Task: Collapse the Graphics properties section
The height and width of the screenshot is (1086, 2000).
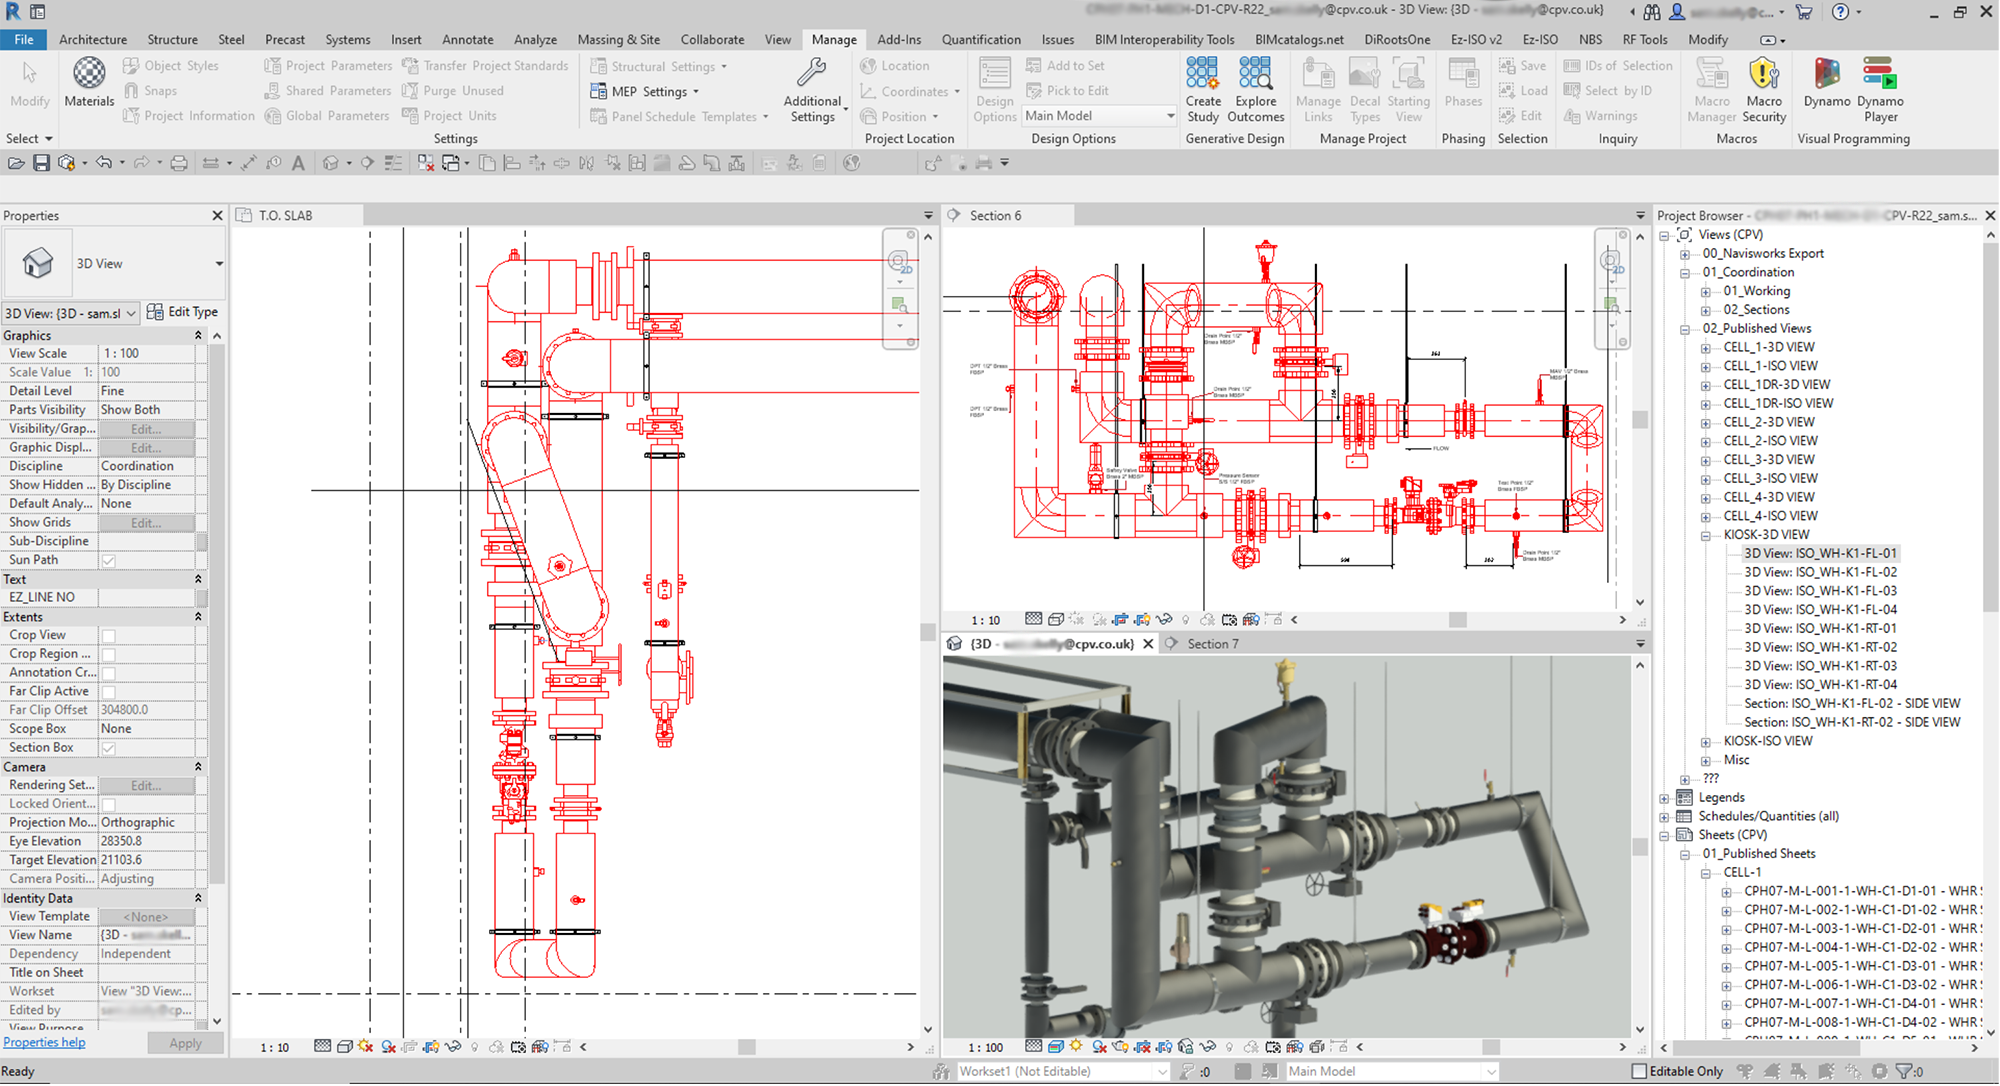Action: [198, 336]
